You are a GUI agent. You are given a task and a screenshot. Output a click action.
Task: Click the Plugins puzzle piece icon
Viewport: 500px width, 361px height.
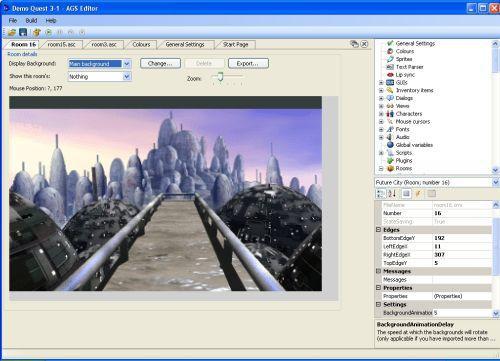point(390,161)
